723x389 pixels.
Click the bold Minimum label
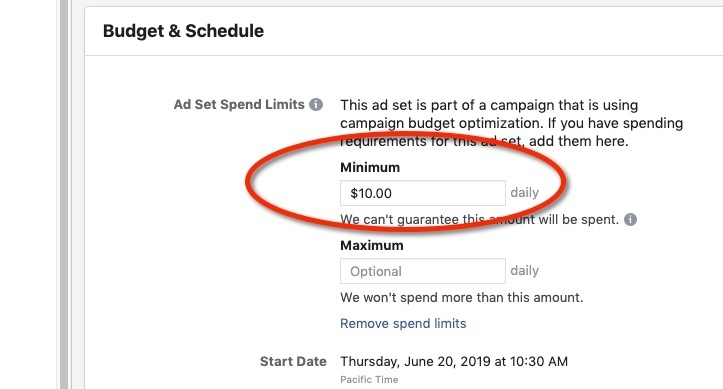pos(370,167)
